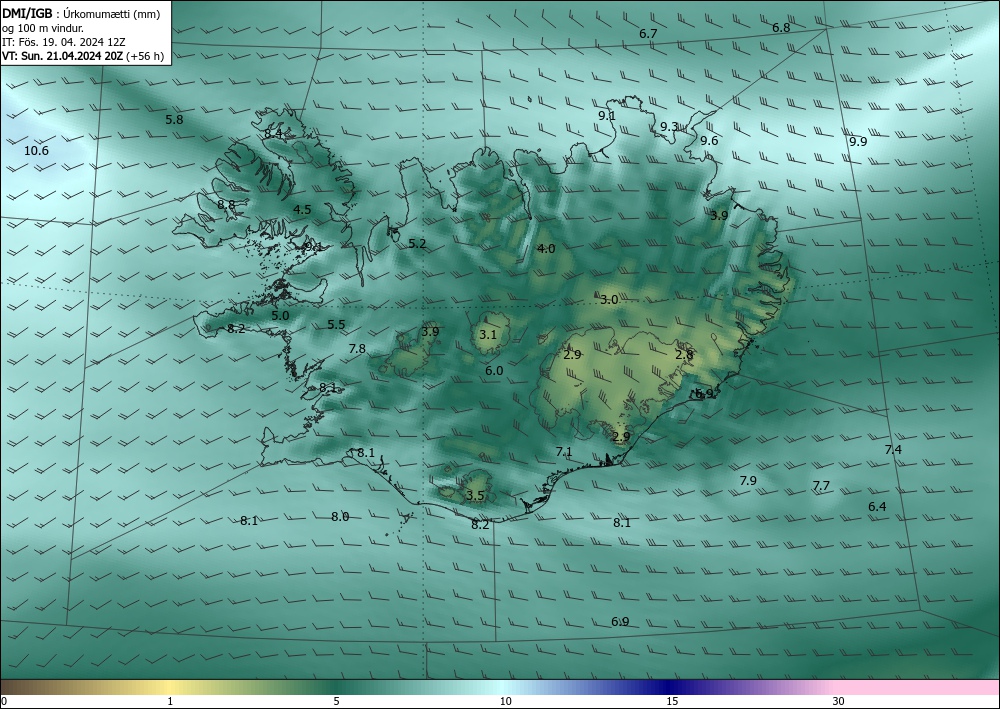The image size is (1000, 709).
Task: Click the map title 'DMI/IGB : Úrkomumætti (mm)'
Action: point(81,14)
